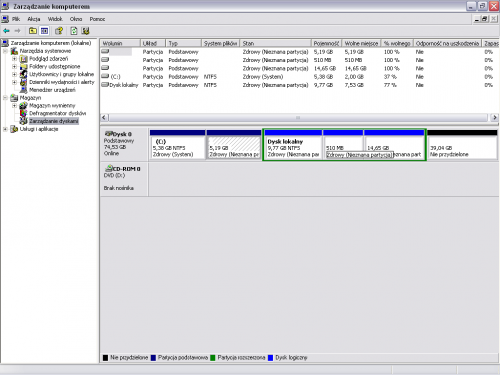
Task: Restore the inner console window button
Action: [485, 19]
